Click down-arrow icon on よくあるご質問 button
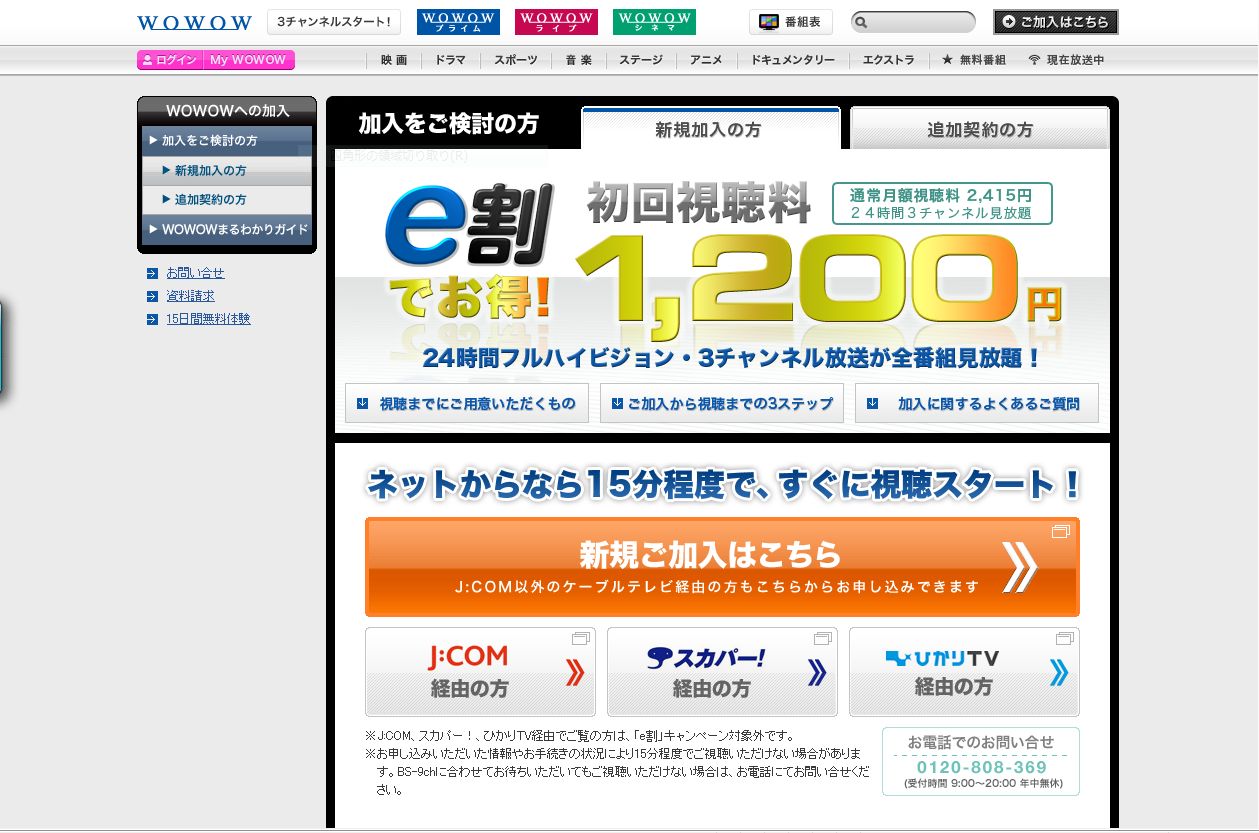Image resolution: width=1259 pixels, height=833 pixels. pyautogui.click(x=873, y=404)
